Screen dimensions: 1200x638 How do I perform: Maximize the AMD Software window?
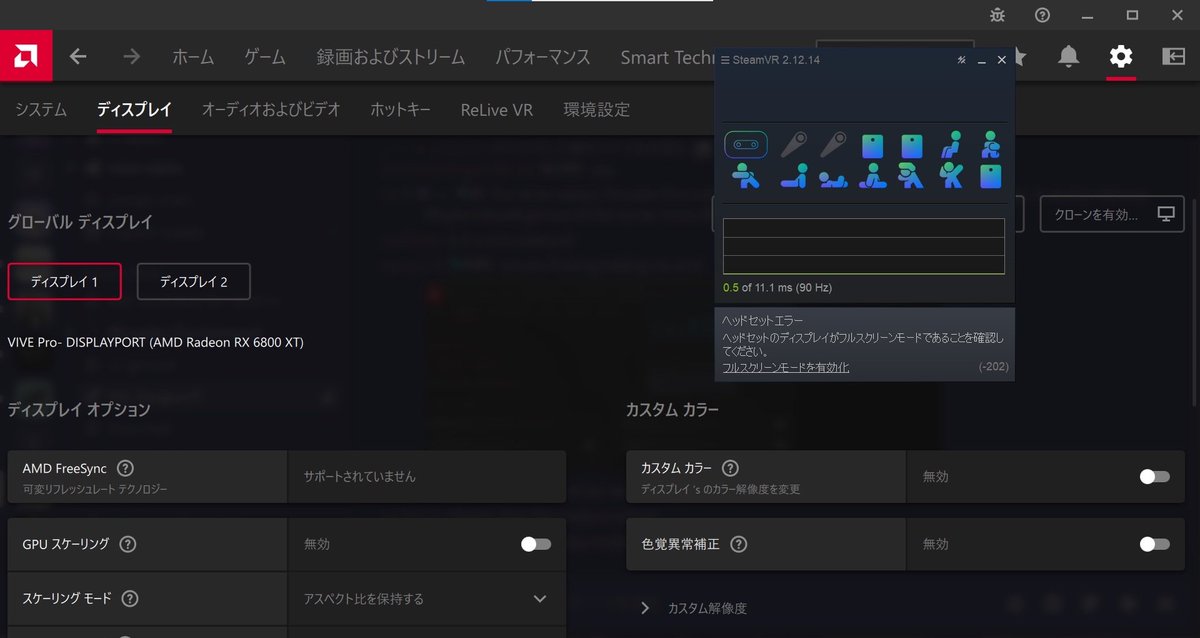click(1132, 15)
